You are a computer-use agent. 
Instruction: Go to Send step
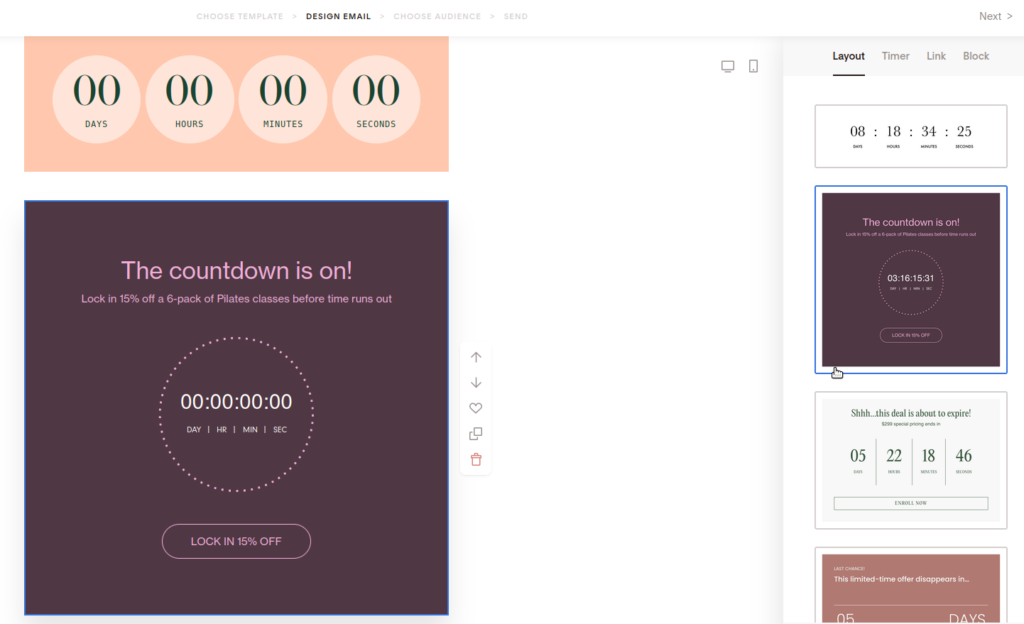click(515, 16)
